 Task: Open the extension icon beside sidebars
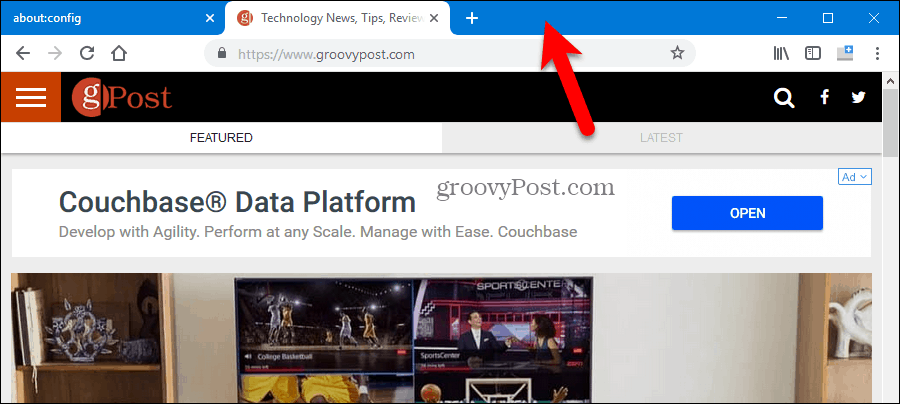(x=845, y=53)
